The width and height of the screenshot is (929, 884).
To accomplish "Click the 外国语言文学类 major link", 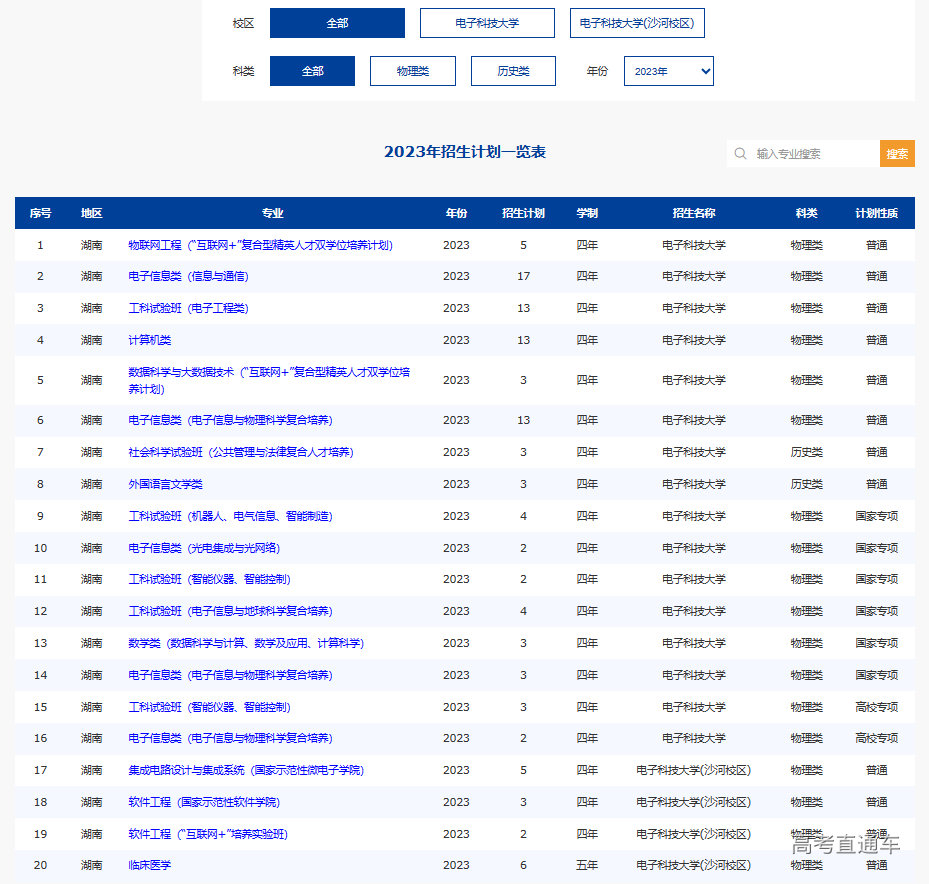I will [x=165, y=484].
